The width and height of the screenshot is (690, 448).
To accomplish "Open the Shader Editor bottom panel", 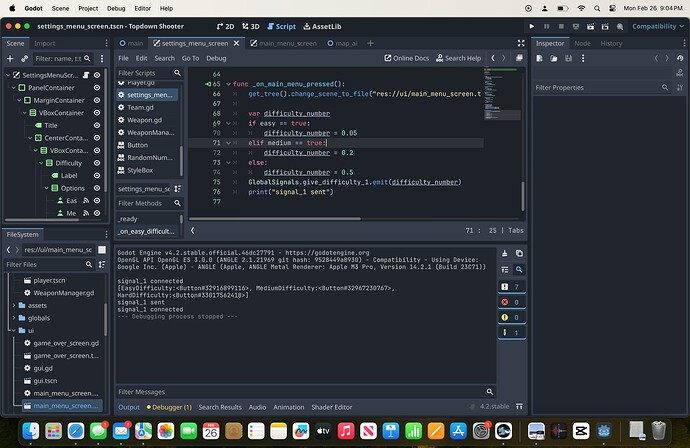I will pyautogui.click(x=332, y=407).
